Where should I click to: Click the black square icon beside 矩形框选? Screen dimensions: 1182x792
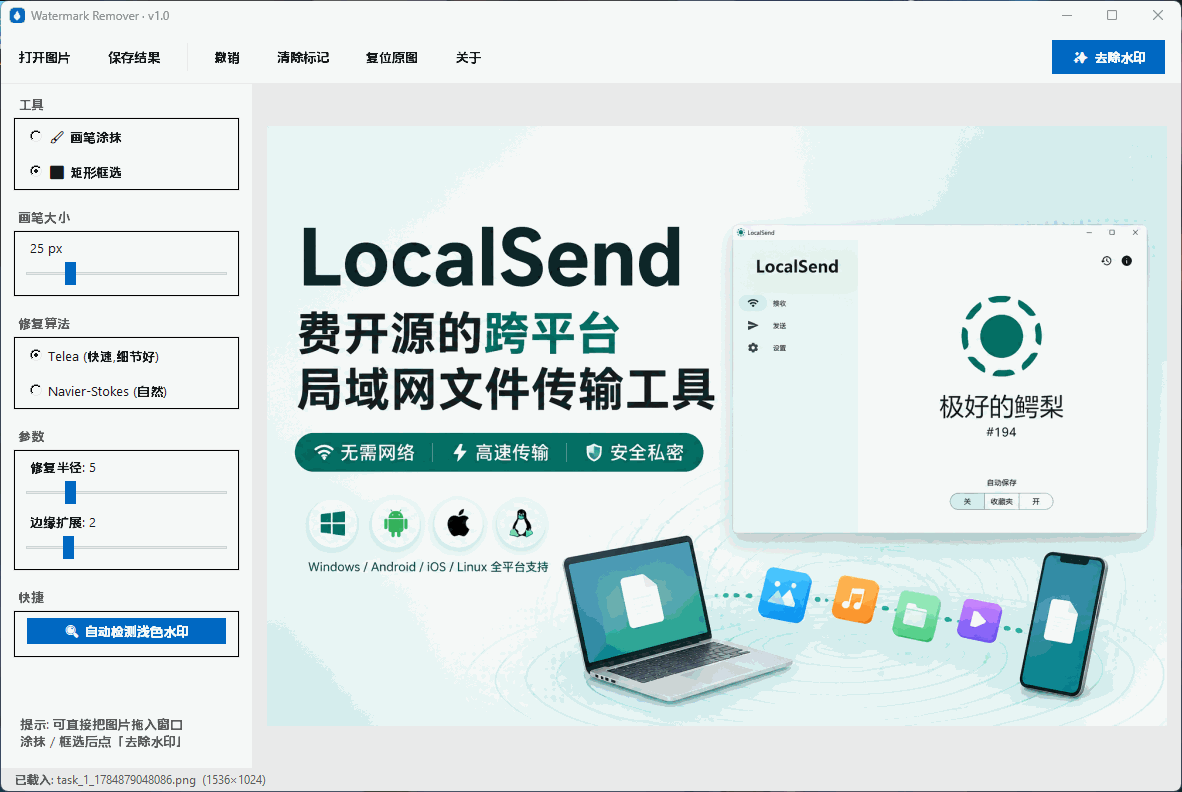pos(57,172)
